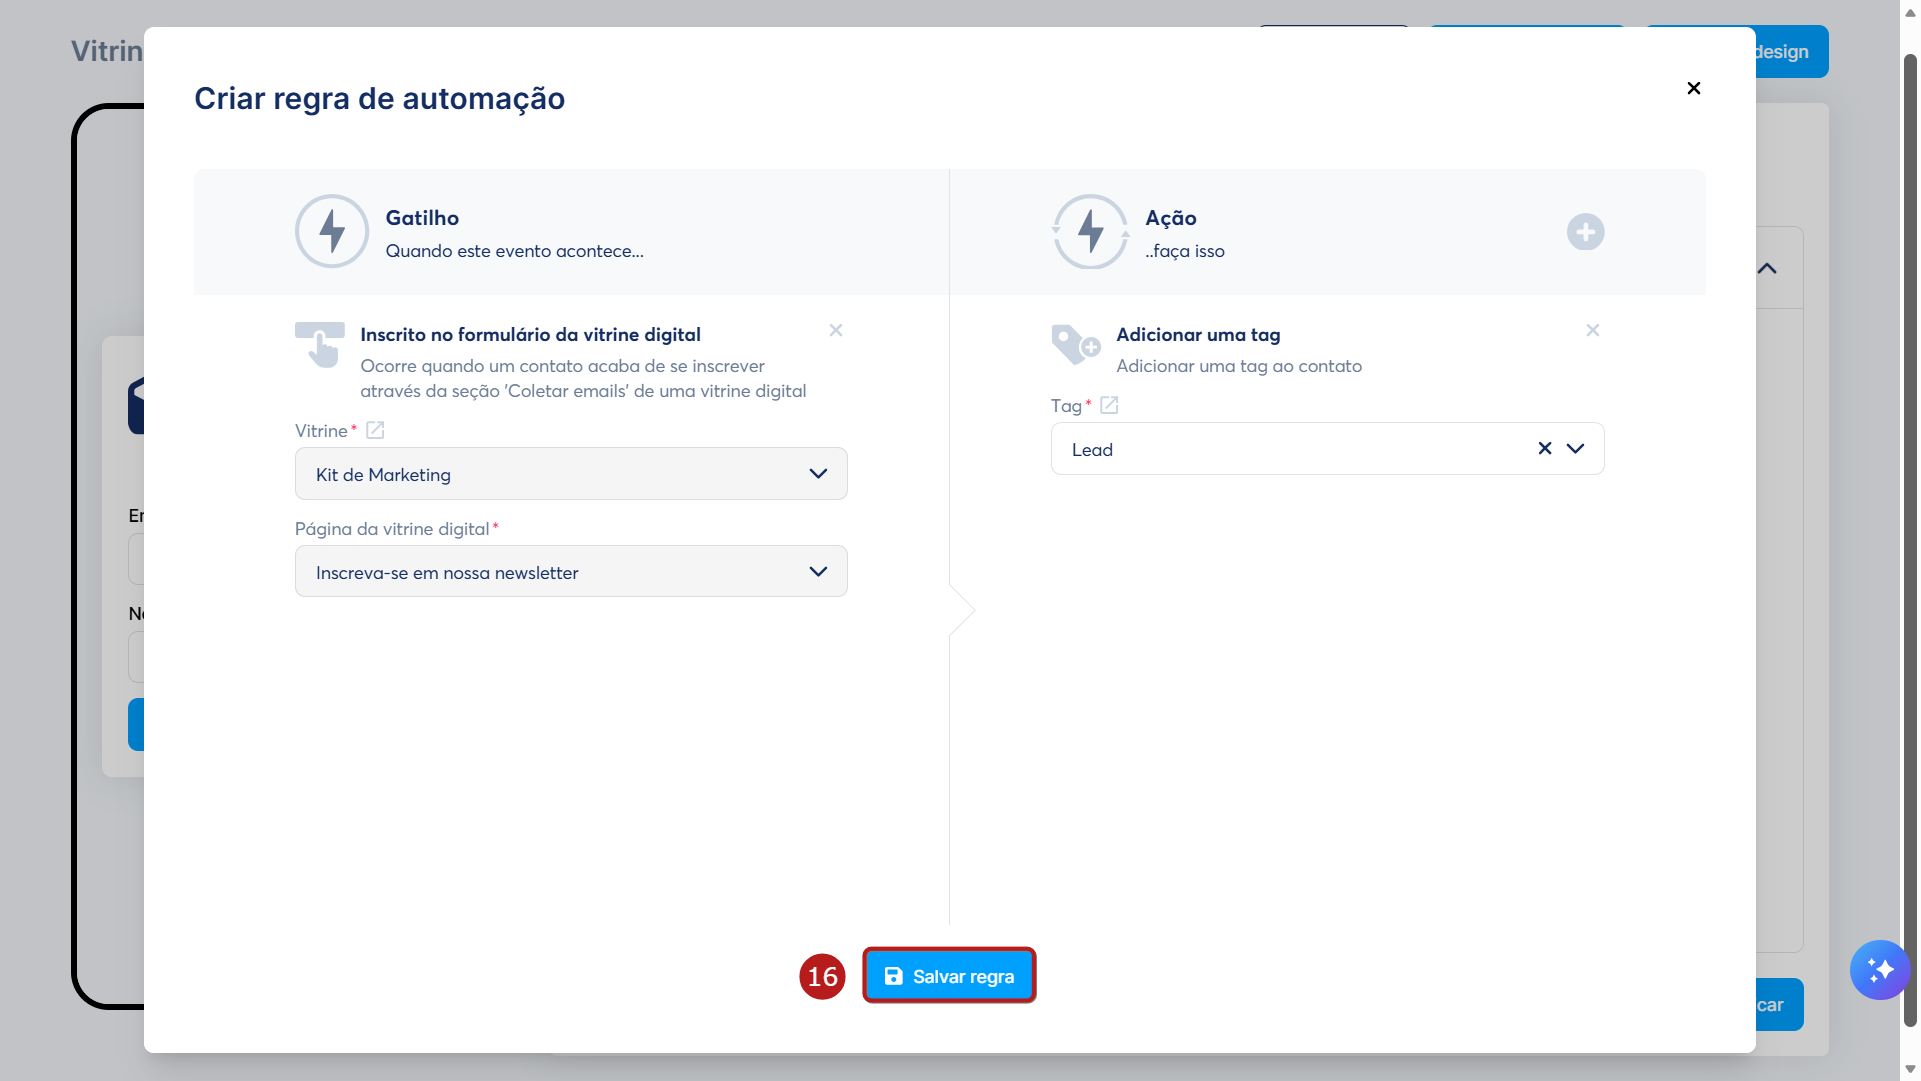Close the Criar regra de automação dialog
The width and height of the screenshot is (1921, 1081).
tap(1694, 88)
